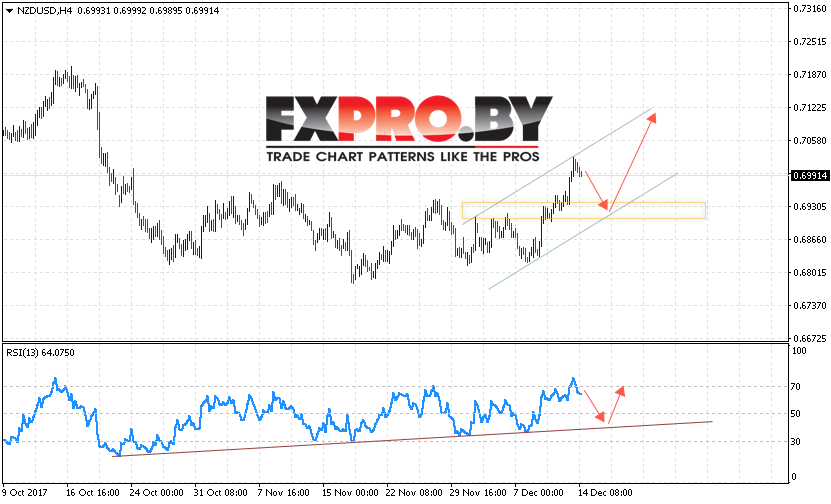The height and width of the screenshot is (504, 831).
Task: Select the 0.73160 price axis label
Action: 810,8
